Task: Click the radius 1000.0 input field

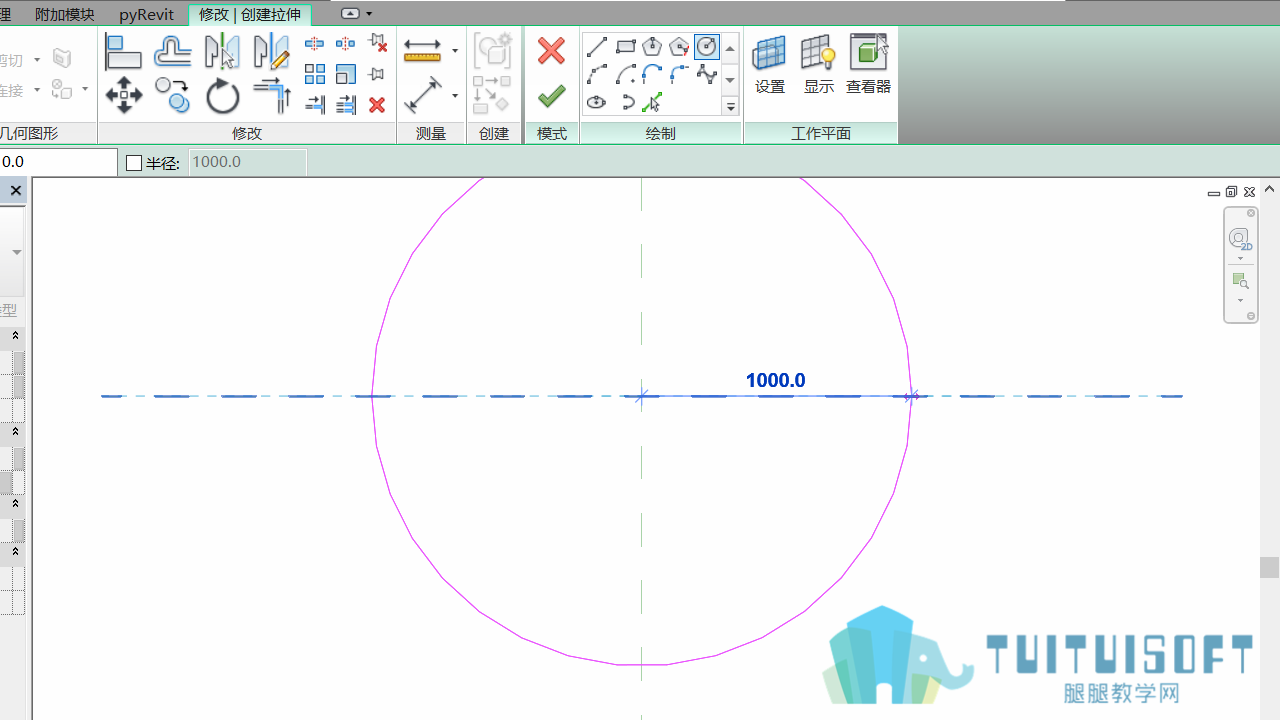Action: point(247,162)
